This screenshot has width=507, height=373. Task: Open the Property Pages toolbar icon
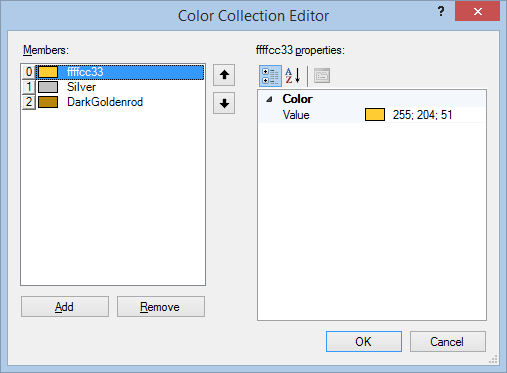click(322, 76)
